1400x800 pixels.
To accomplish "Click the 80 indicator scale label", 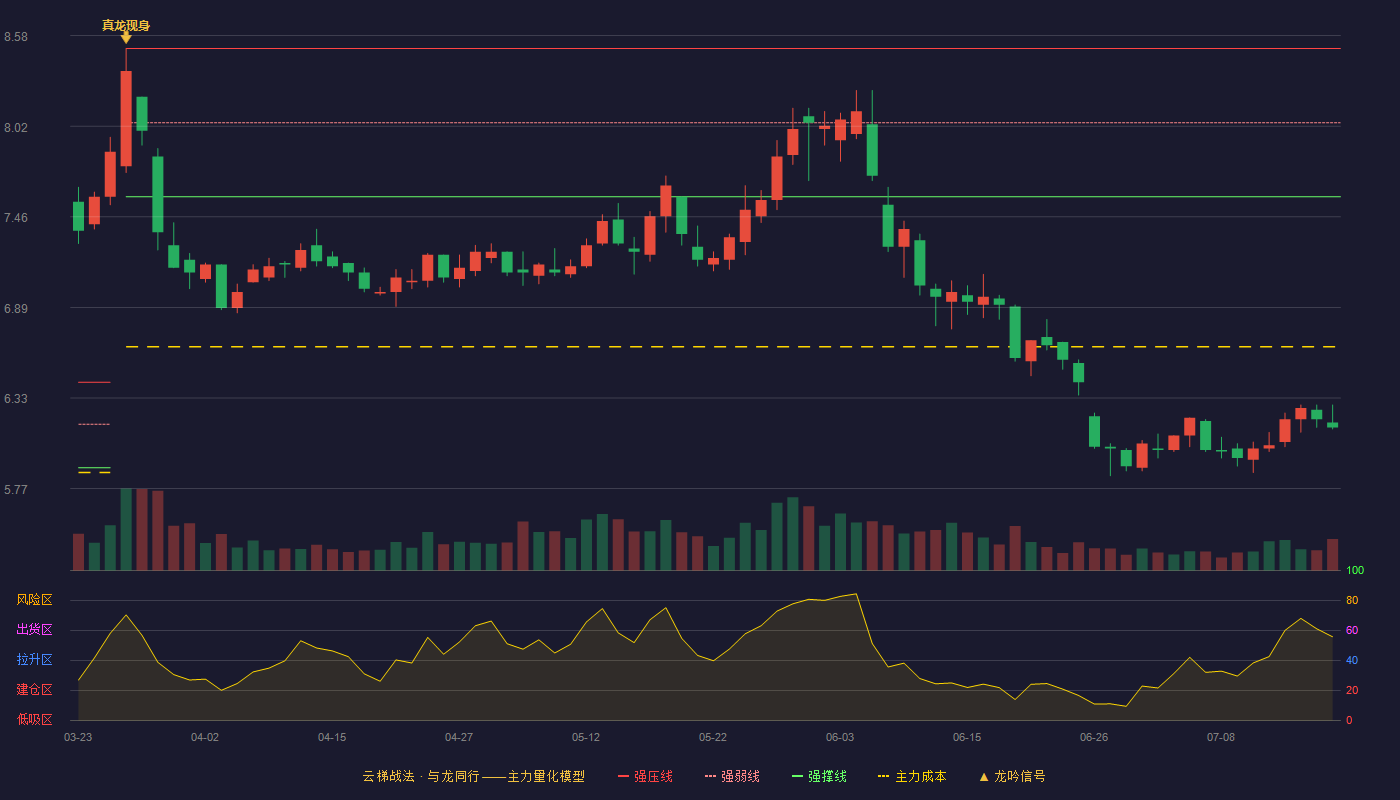I will tap(1352, 600).
